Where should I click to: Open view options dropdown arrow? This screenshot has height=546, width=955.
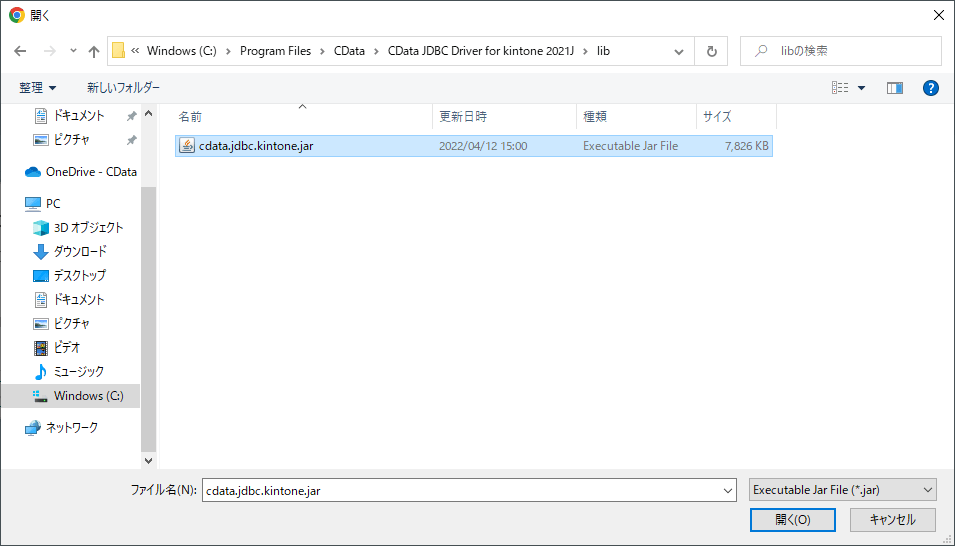pyautogui.click(x=861, y=88)
